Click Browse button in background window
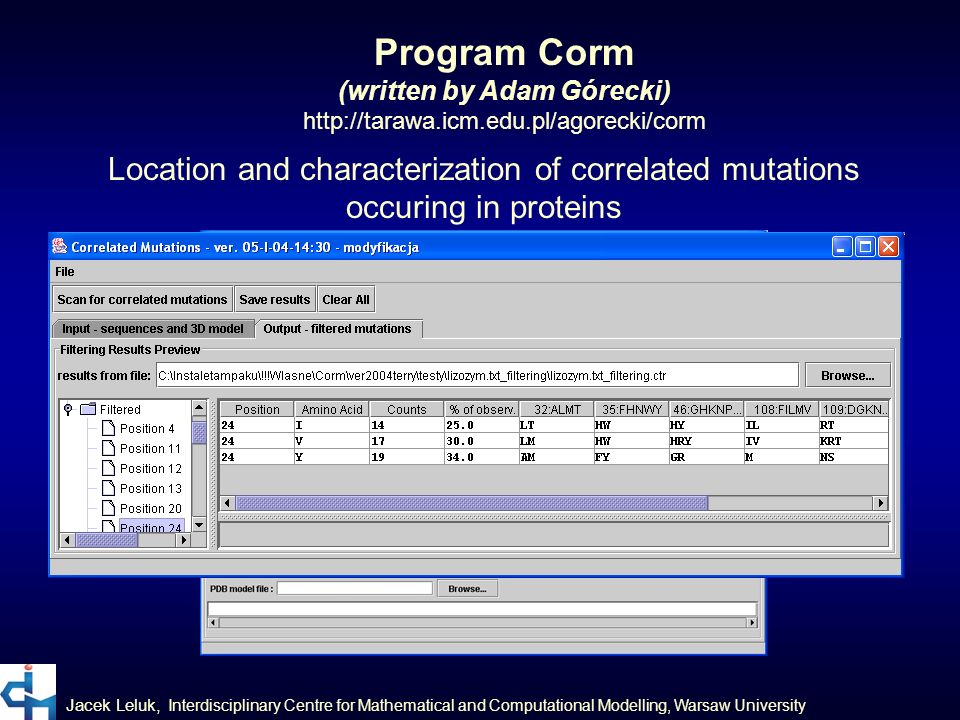960x720 pixels. coord(467,588)
